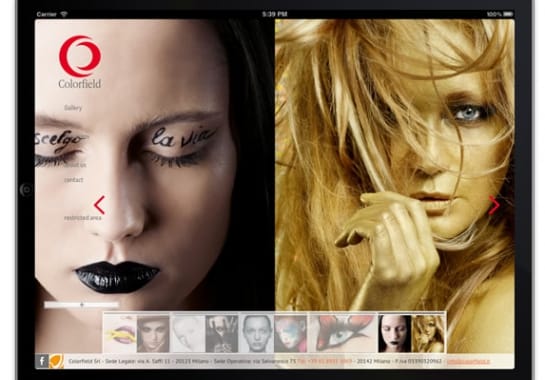
Task: Click the orange telephone number in footer
Action: [x=325, y=361]
